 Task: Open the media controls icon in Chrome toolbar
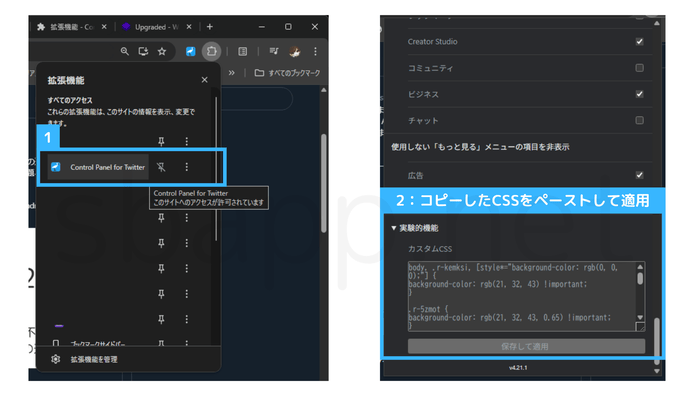pos(274,51)
